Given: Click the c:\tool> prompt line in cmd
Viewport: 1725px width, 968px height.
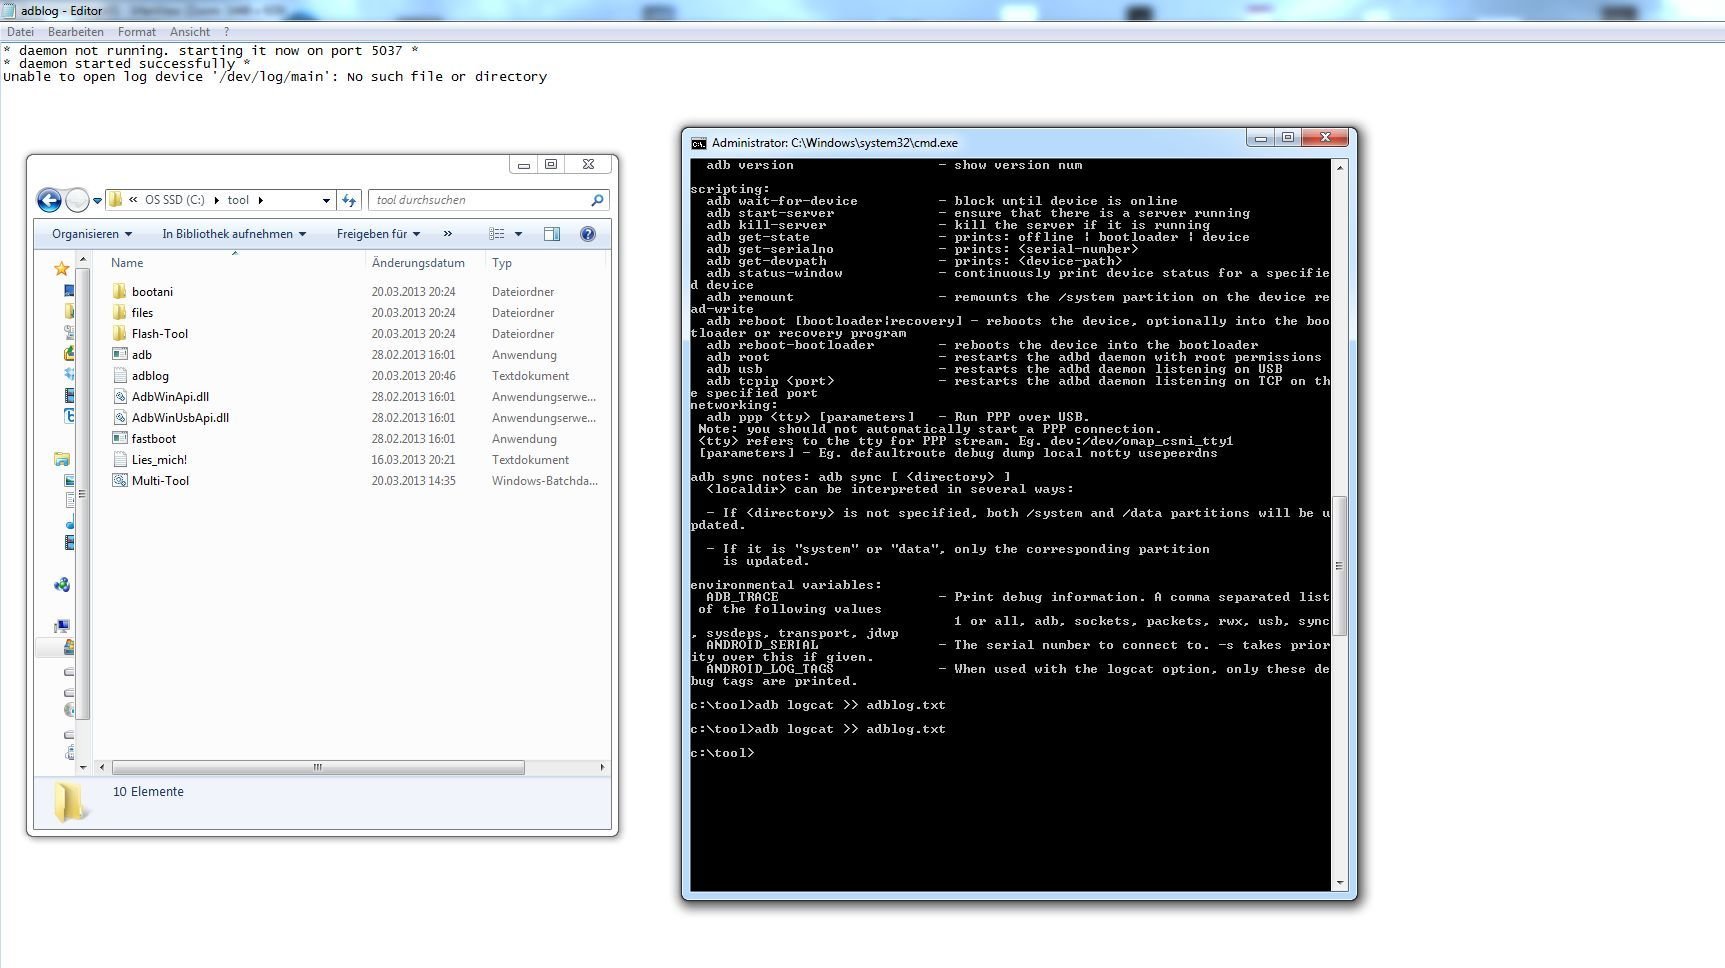Looking at the screenshot, I should pos(723,753).
